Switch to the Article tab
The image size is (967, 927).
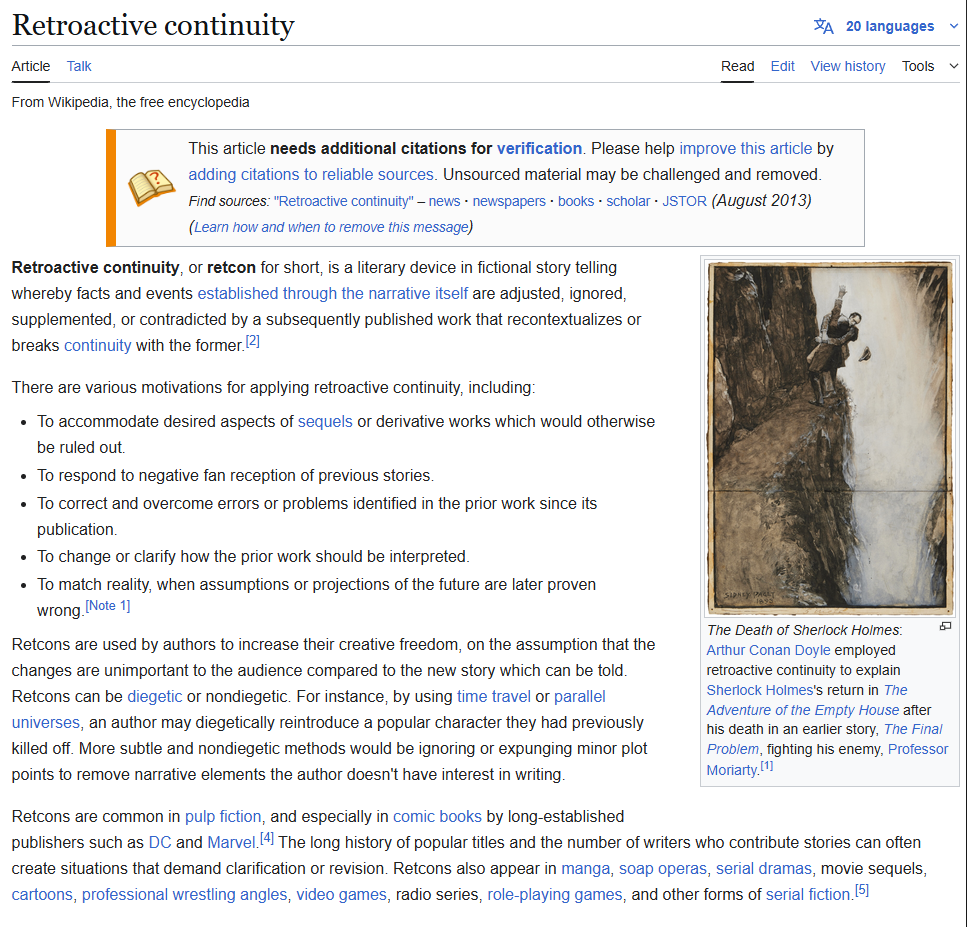tap(31, 66)
